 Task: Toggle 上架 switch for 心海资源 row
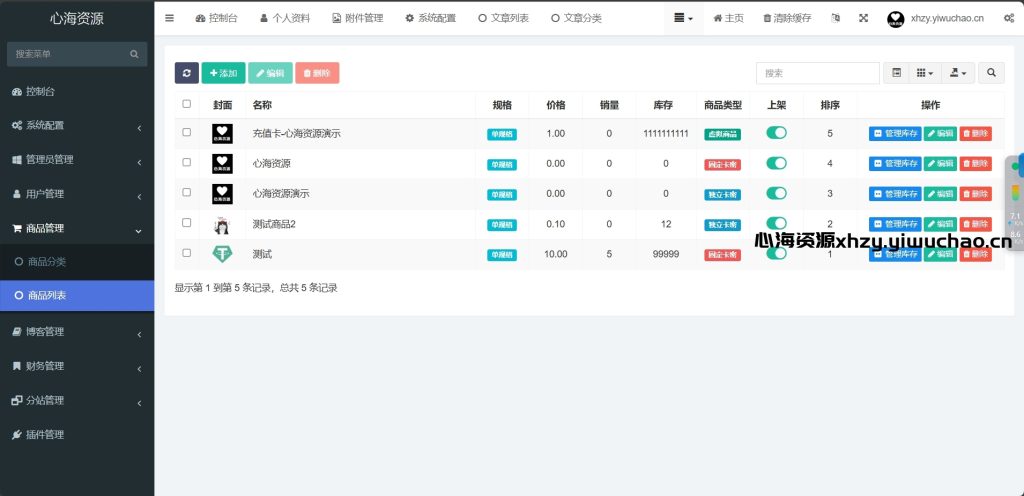[776, 163]
